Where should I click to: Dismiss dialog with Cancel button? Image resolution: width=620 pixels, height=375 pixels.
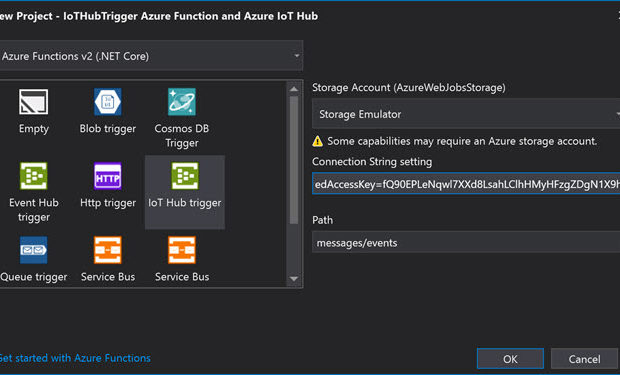[584, 359]
